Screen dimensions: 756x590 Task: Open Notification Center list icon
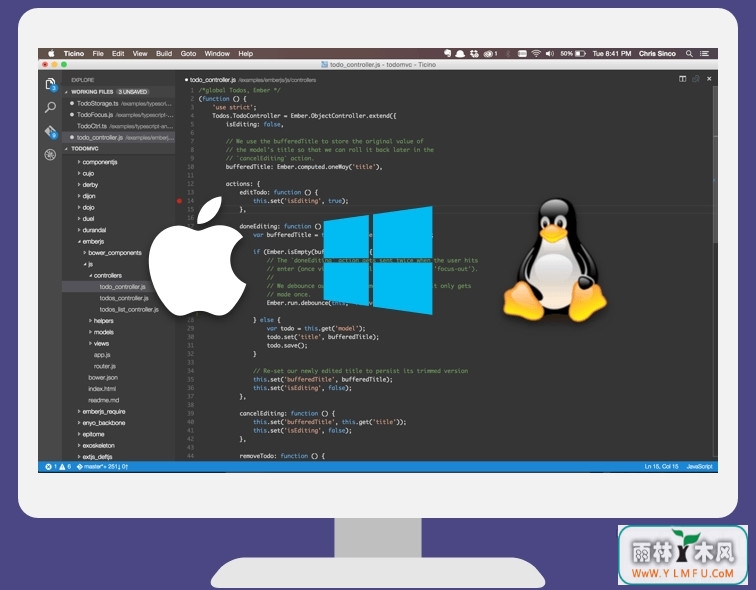pyautogui.click(x=704, y=54)
